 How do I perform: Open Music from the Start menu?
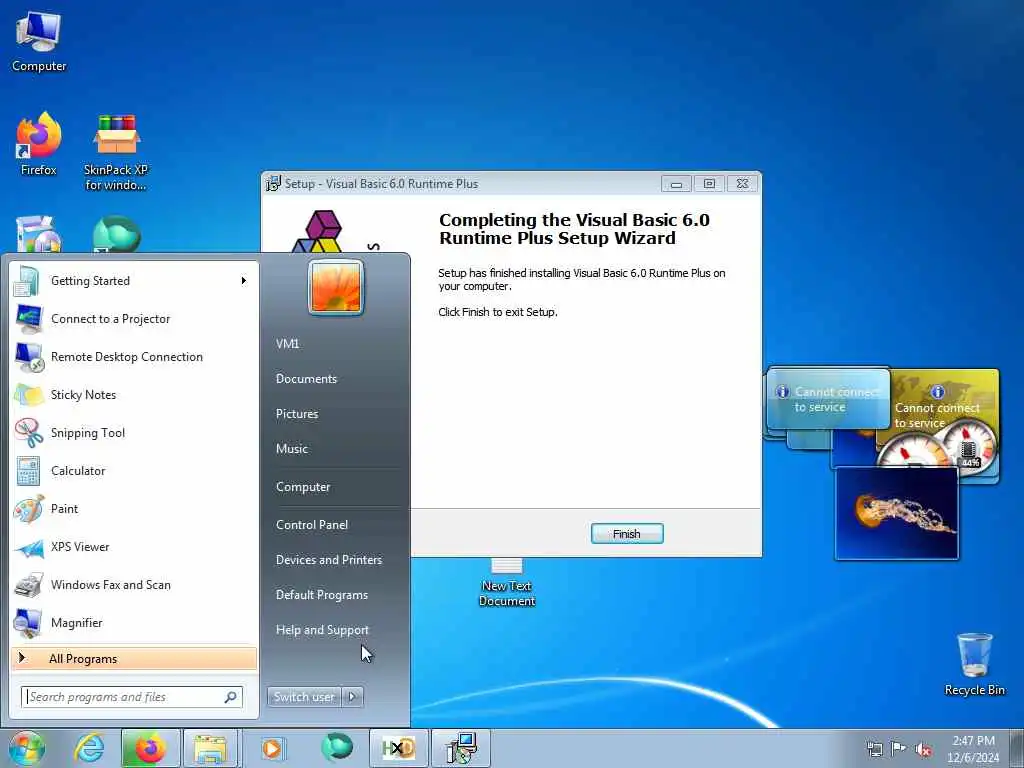pos(292,449)
